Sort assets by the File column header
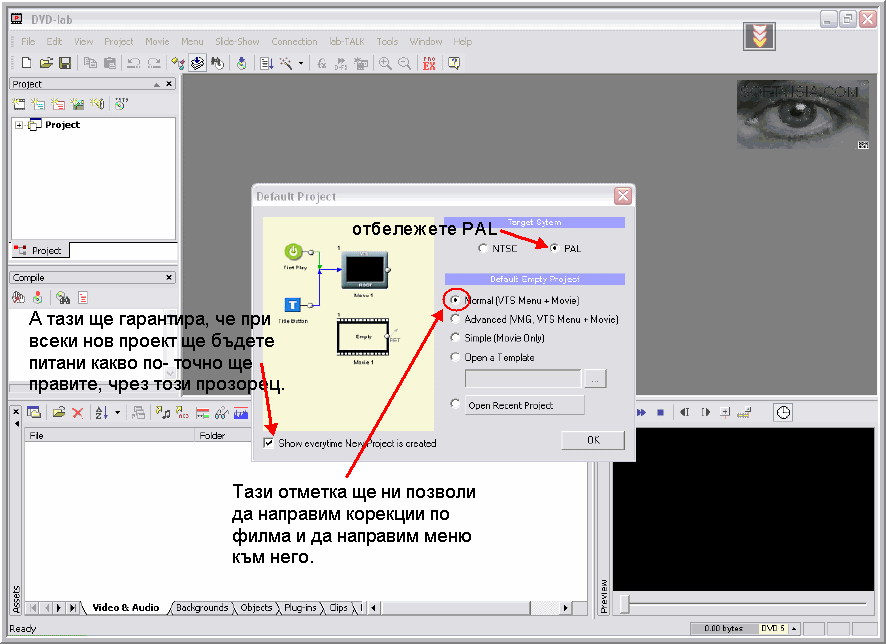Image resolution: width=886 pixels, height=644 pixels. [x=110, y=436]
